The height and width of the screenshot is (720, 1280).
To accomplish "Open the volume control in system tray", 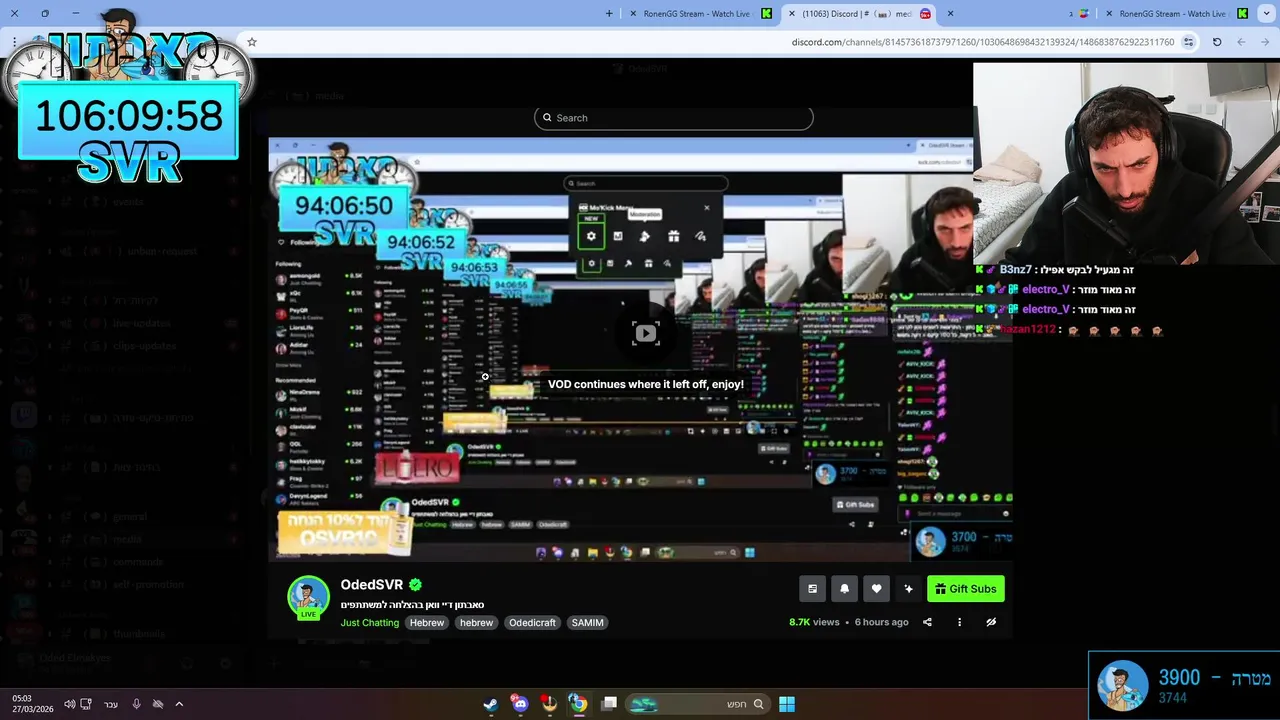I will (69, 704).
